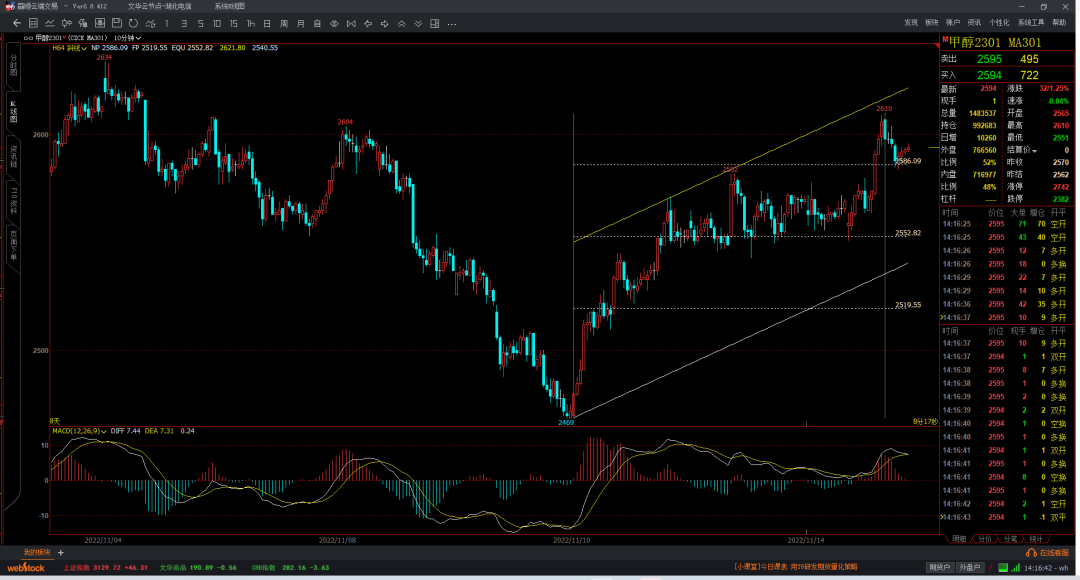The width and height of the screenshot is (1080, 580).
Task: Switch to 资讯链 side tab
Action: [x=13, y=156]
